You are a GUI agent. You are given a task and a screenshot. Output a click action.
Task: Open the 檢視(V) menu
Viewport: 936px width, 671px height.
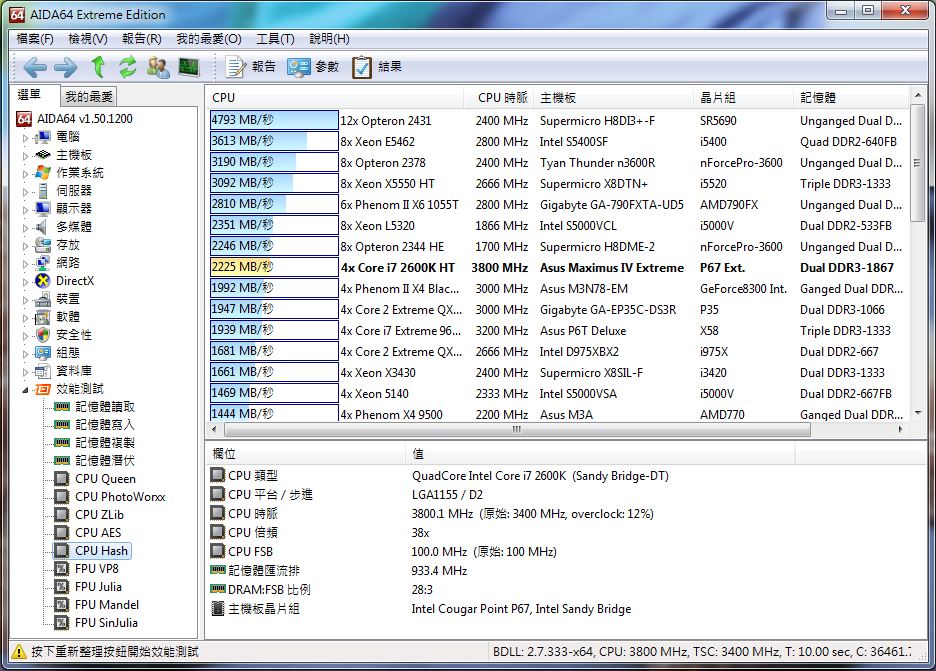tap(88, 39)
